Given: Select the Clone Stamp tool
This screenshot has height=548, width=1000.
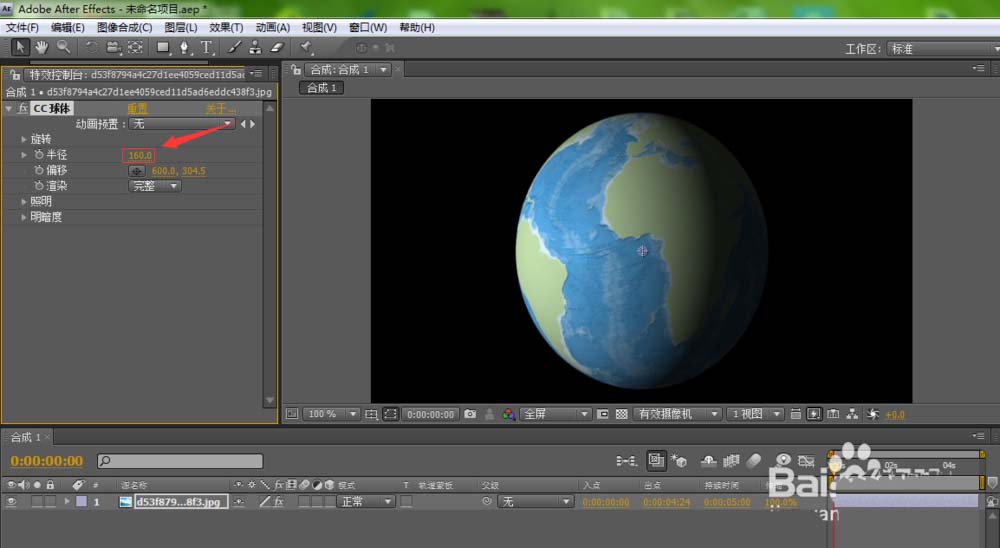Looking at the screenshot, I should [255, 47].
